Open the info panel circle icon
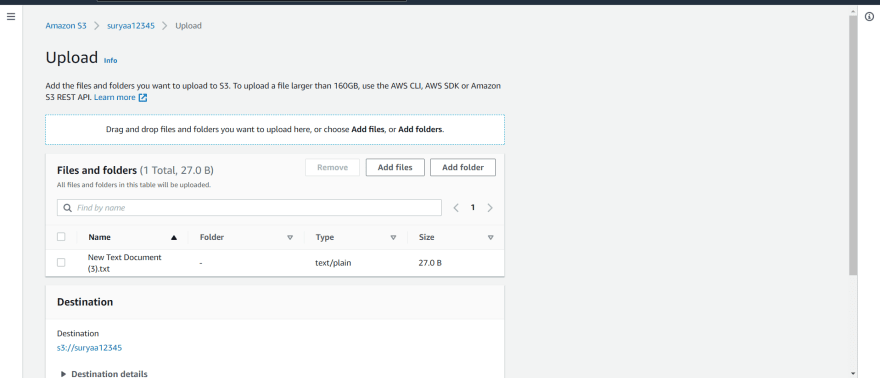Viewport: 880px width, 378px height. (x=869, y=17)
